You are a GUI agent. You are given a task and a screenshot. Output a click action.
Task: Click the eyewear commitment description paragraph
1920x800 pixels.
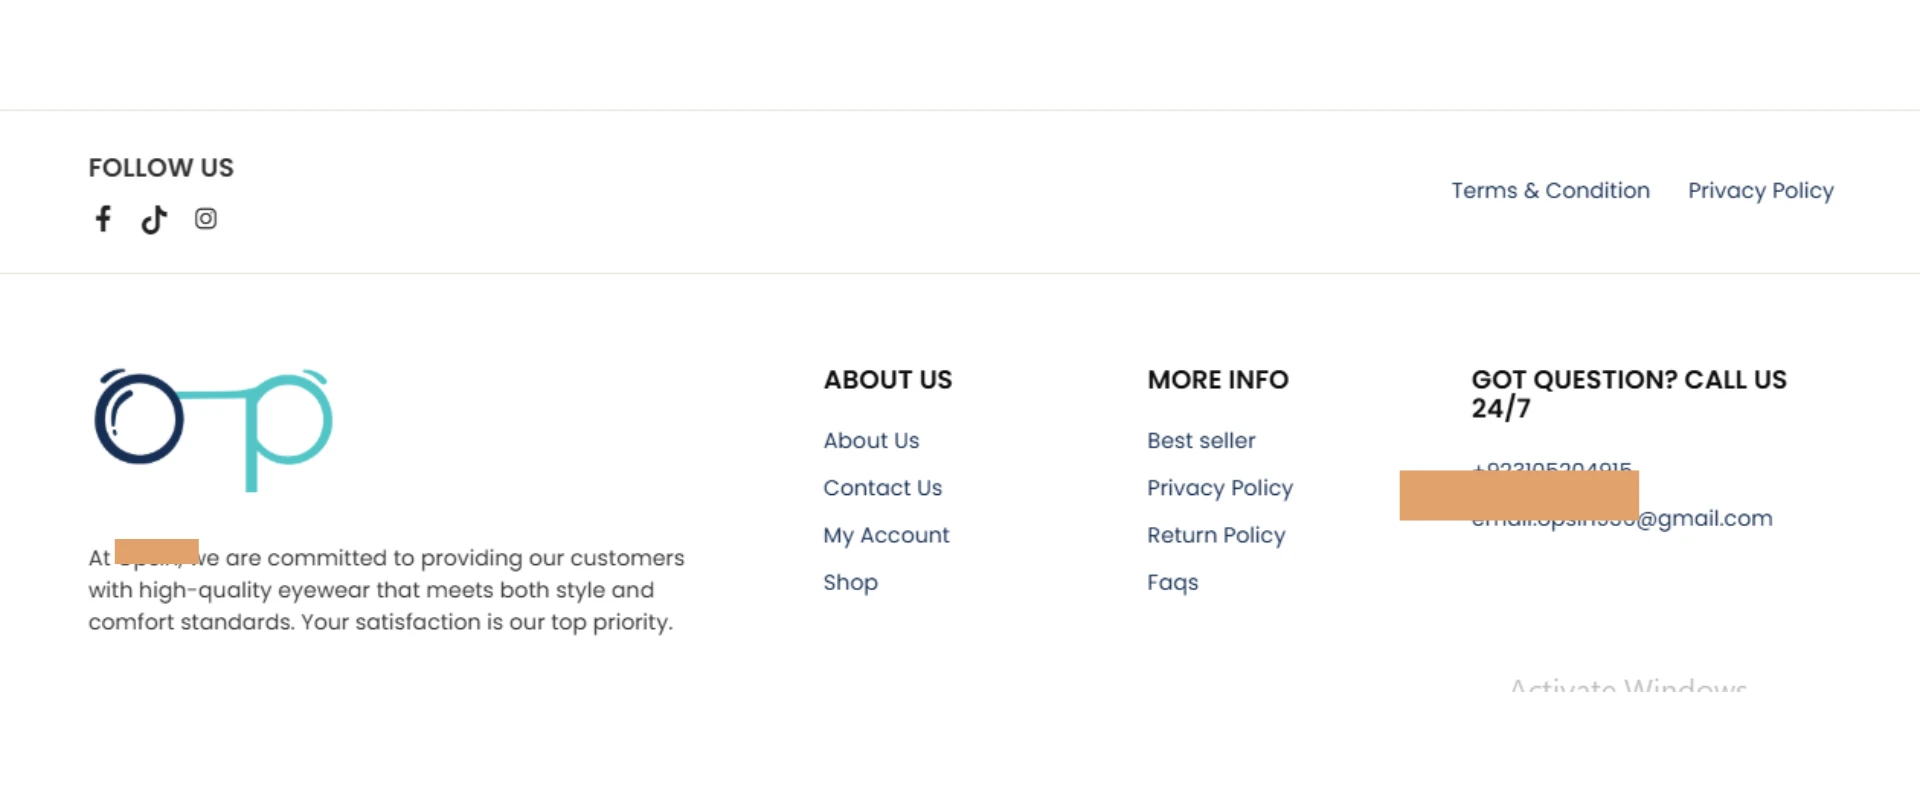[x=386, y=590]
